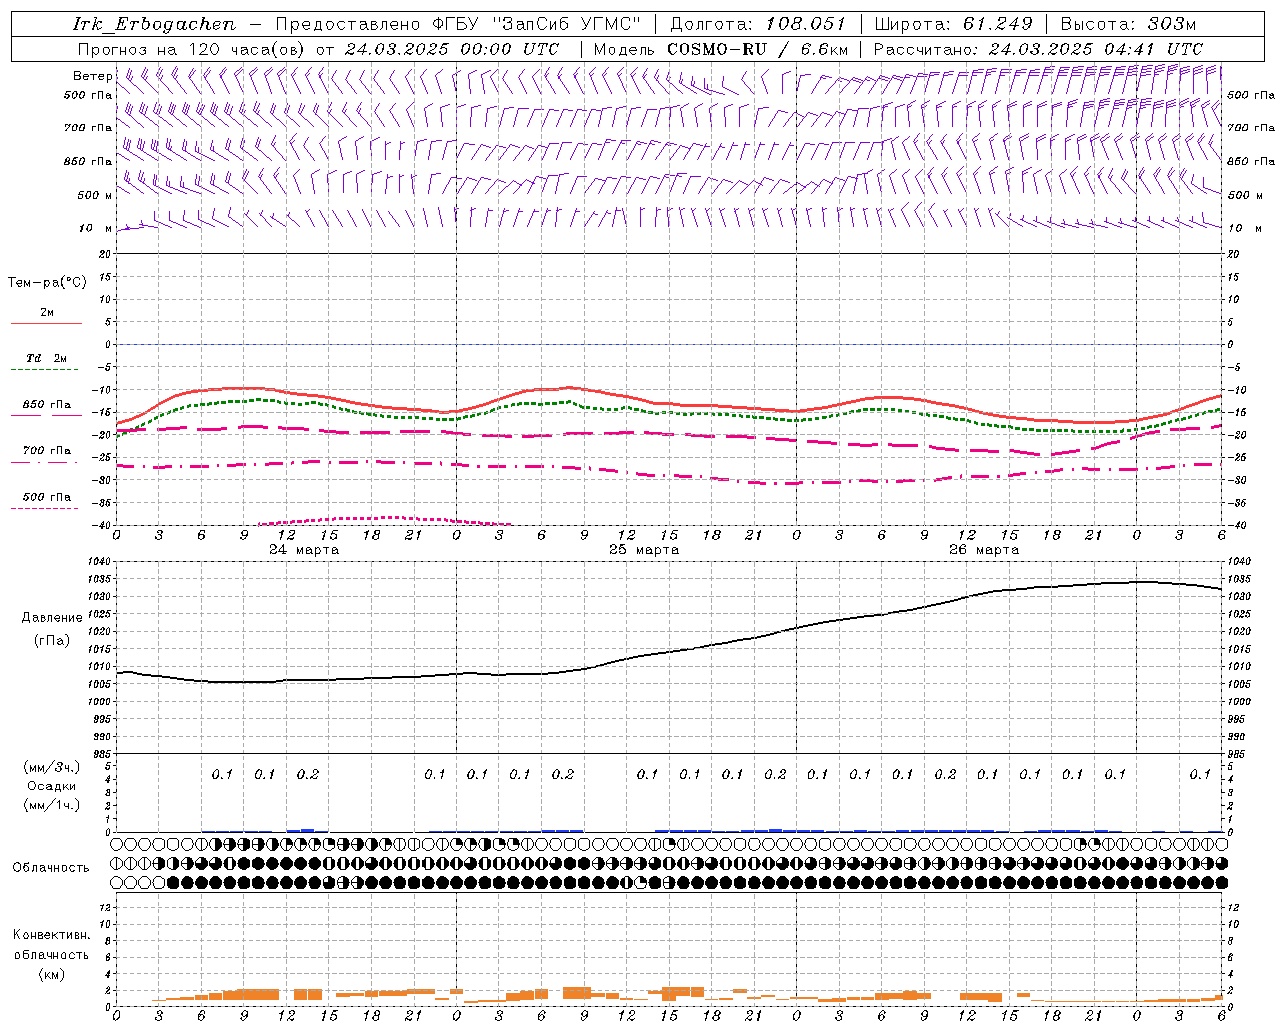Click the (мм/1ч.) precipitation unit label
The width and height of the screenshot is (1280, 1024).
pyautogui.click(x=52, y=806)
